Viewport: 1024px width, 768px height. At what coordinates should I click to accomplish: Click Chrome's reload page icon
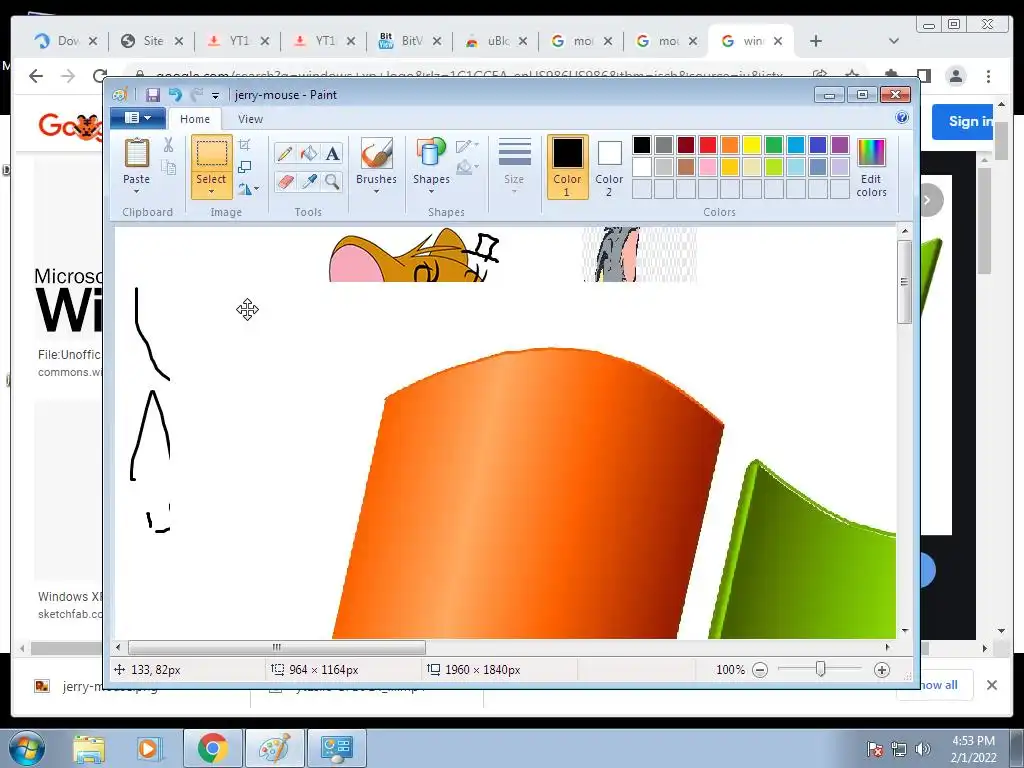pos(100,76)
